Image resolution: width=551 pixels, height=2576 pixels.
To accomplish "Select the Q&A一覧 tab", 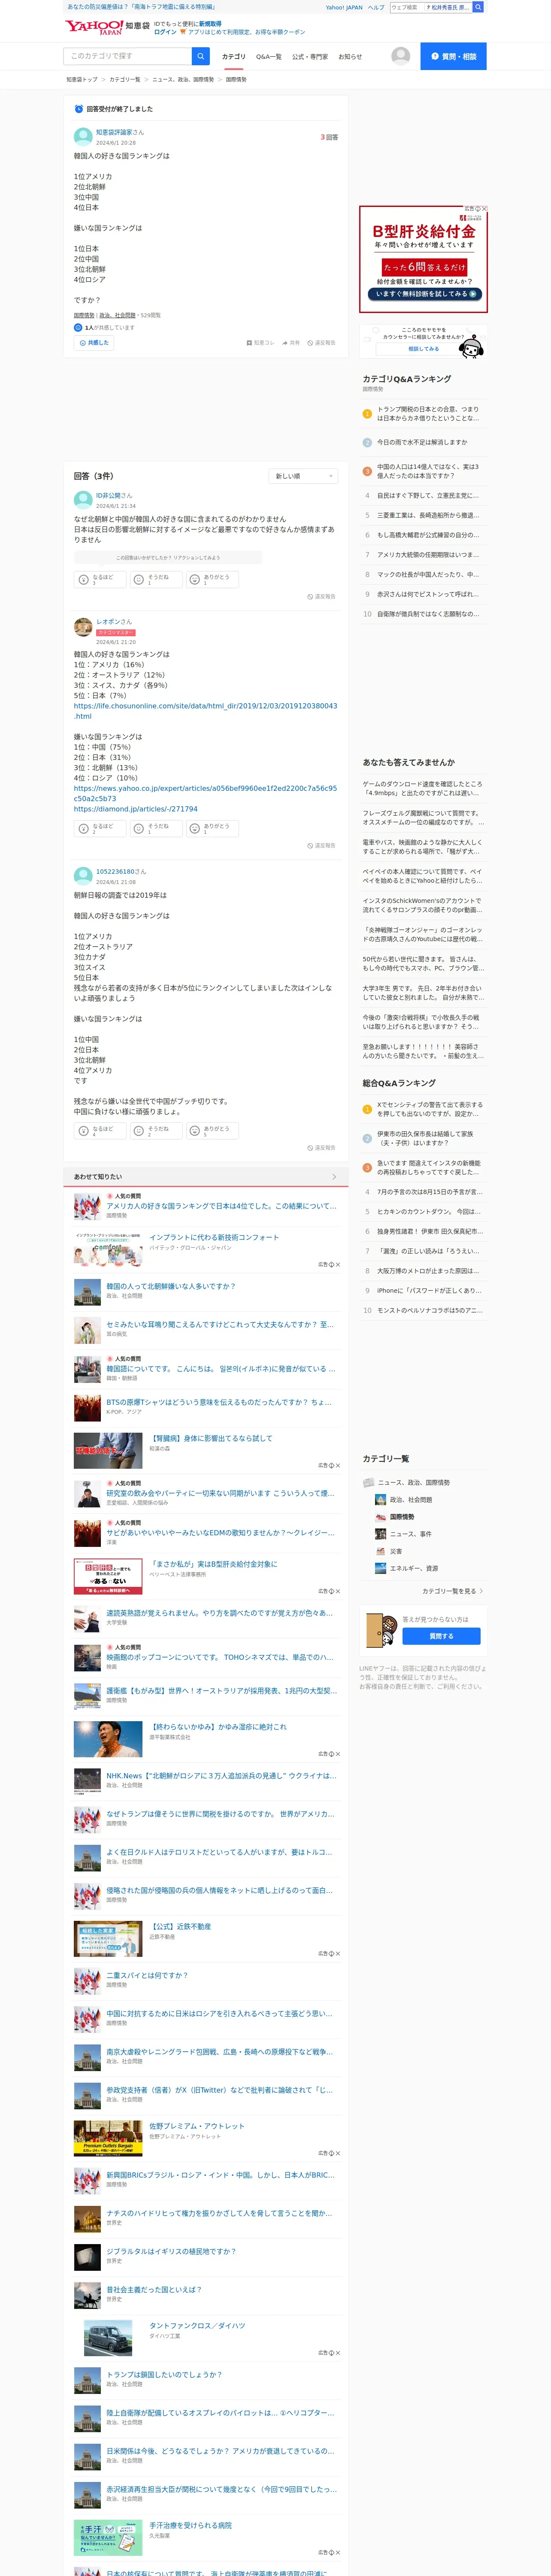I will pyautogui.click(x=268, y=57).
